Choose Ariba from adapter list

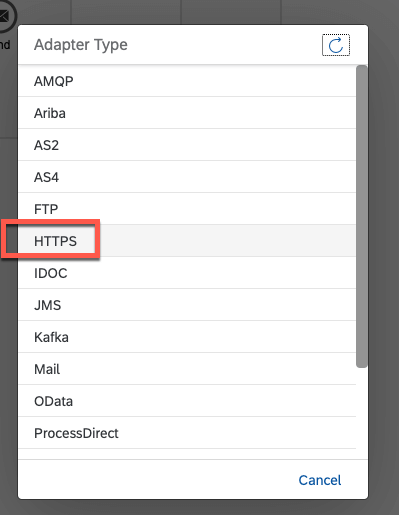click(187, 113)
